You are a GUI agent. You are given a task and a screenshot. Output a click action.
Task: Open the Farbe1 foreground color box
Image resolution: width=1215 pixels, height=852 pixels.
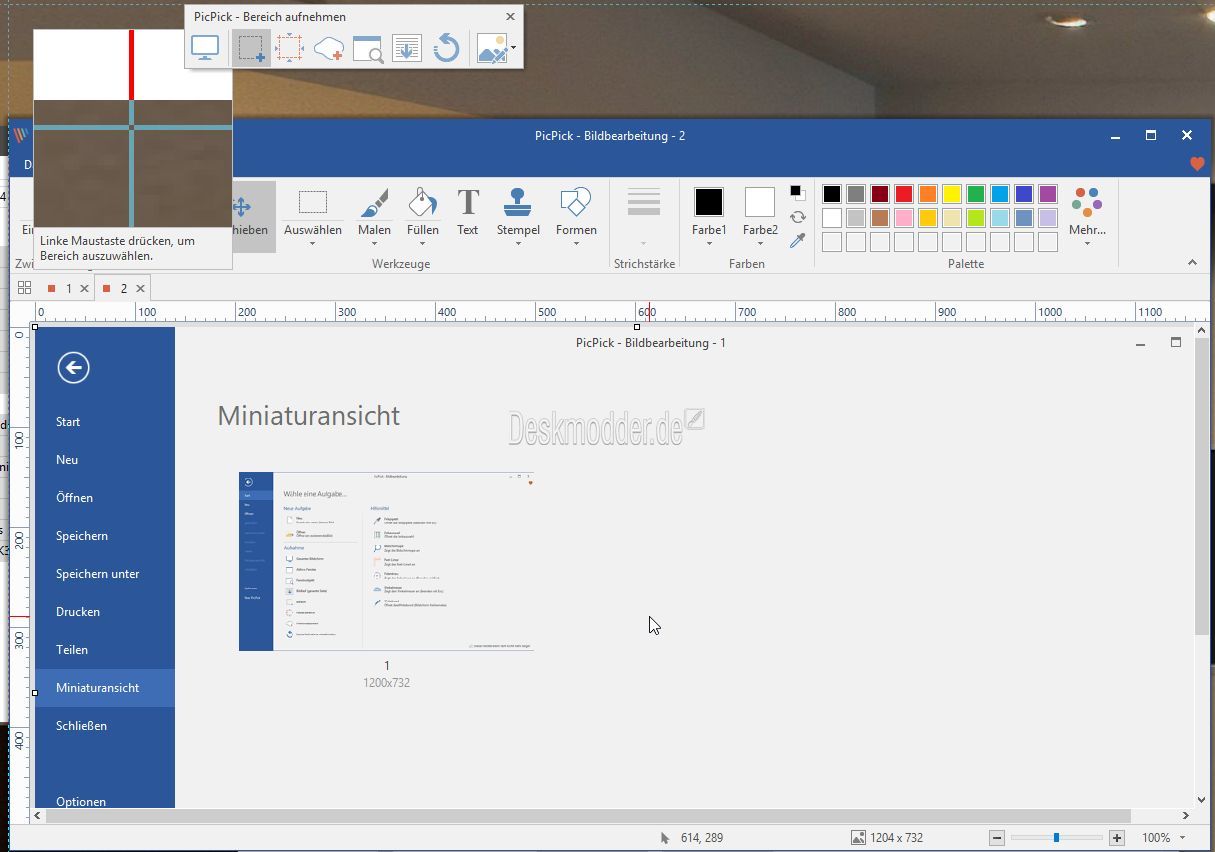pyautogui.click(x=709, y=202)
